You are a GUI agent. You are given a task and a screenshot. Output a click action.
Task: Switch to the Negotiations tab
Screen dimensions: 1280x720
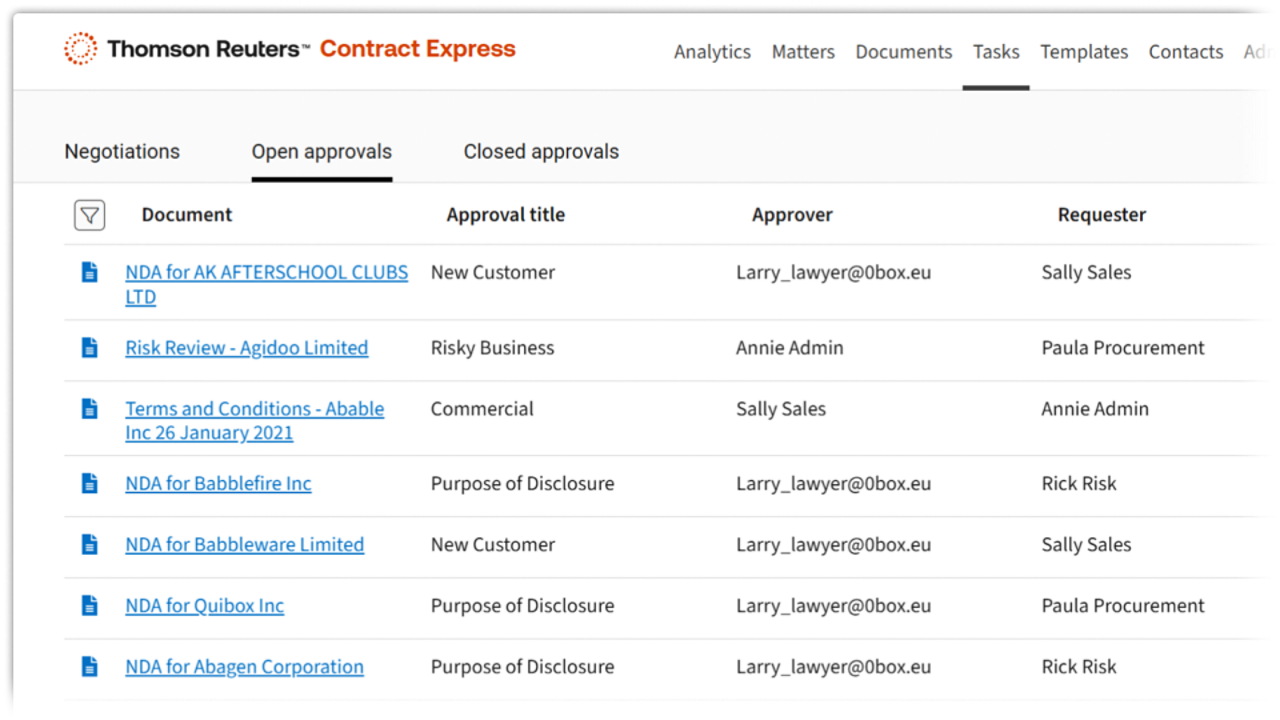pos(122,152)
